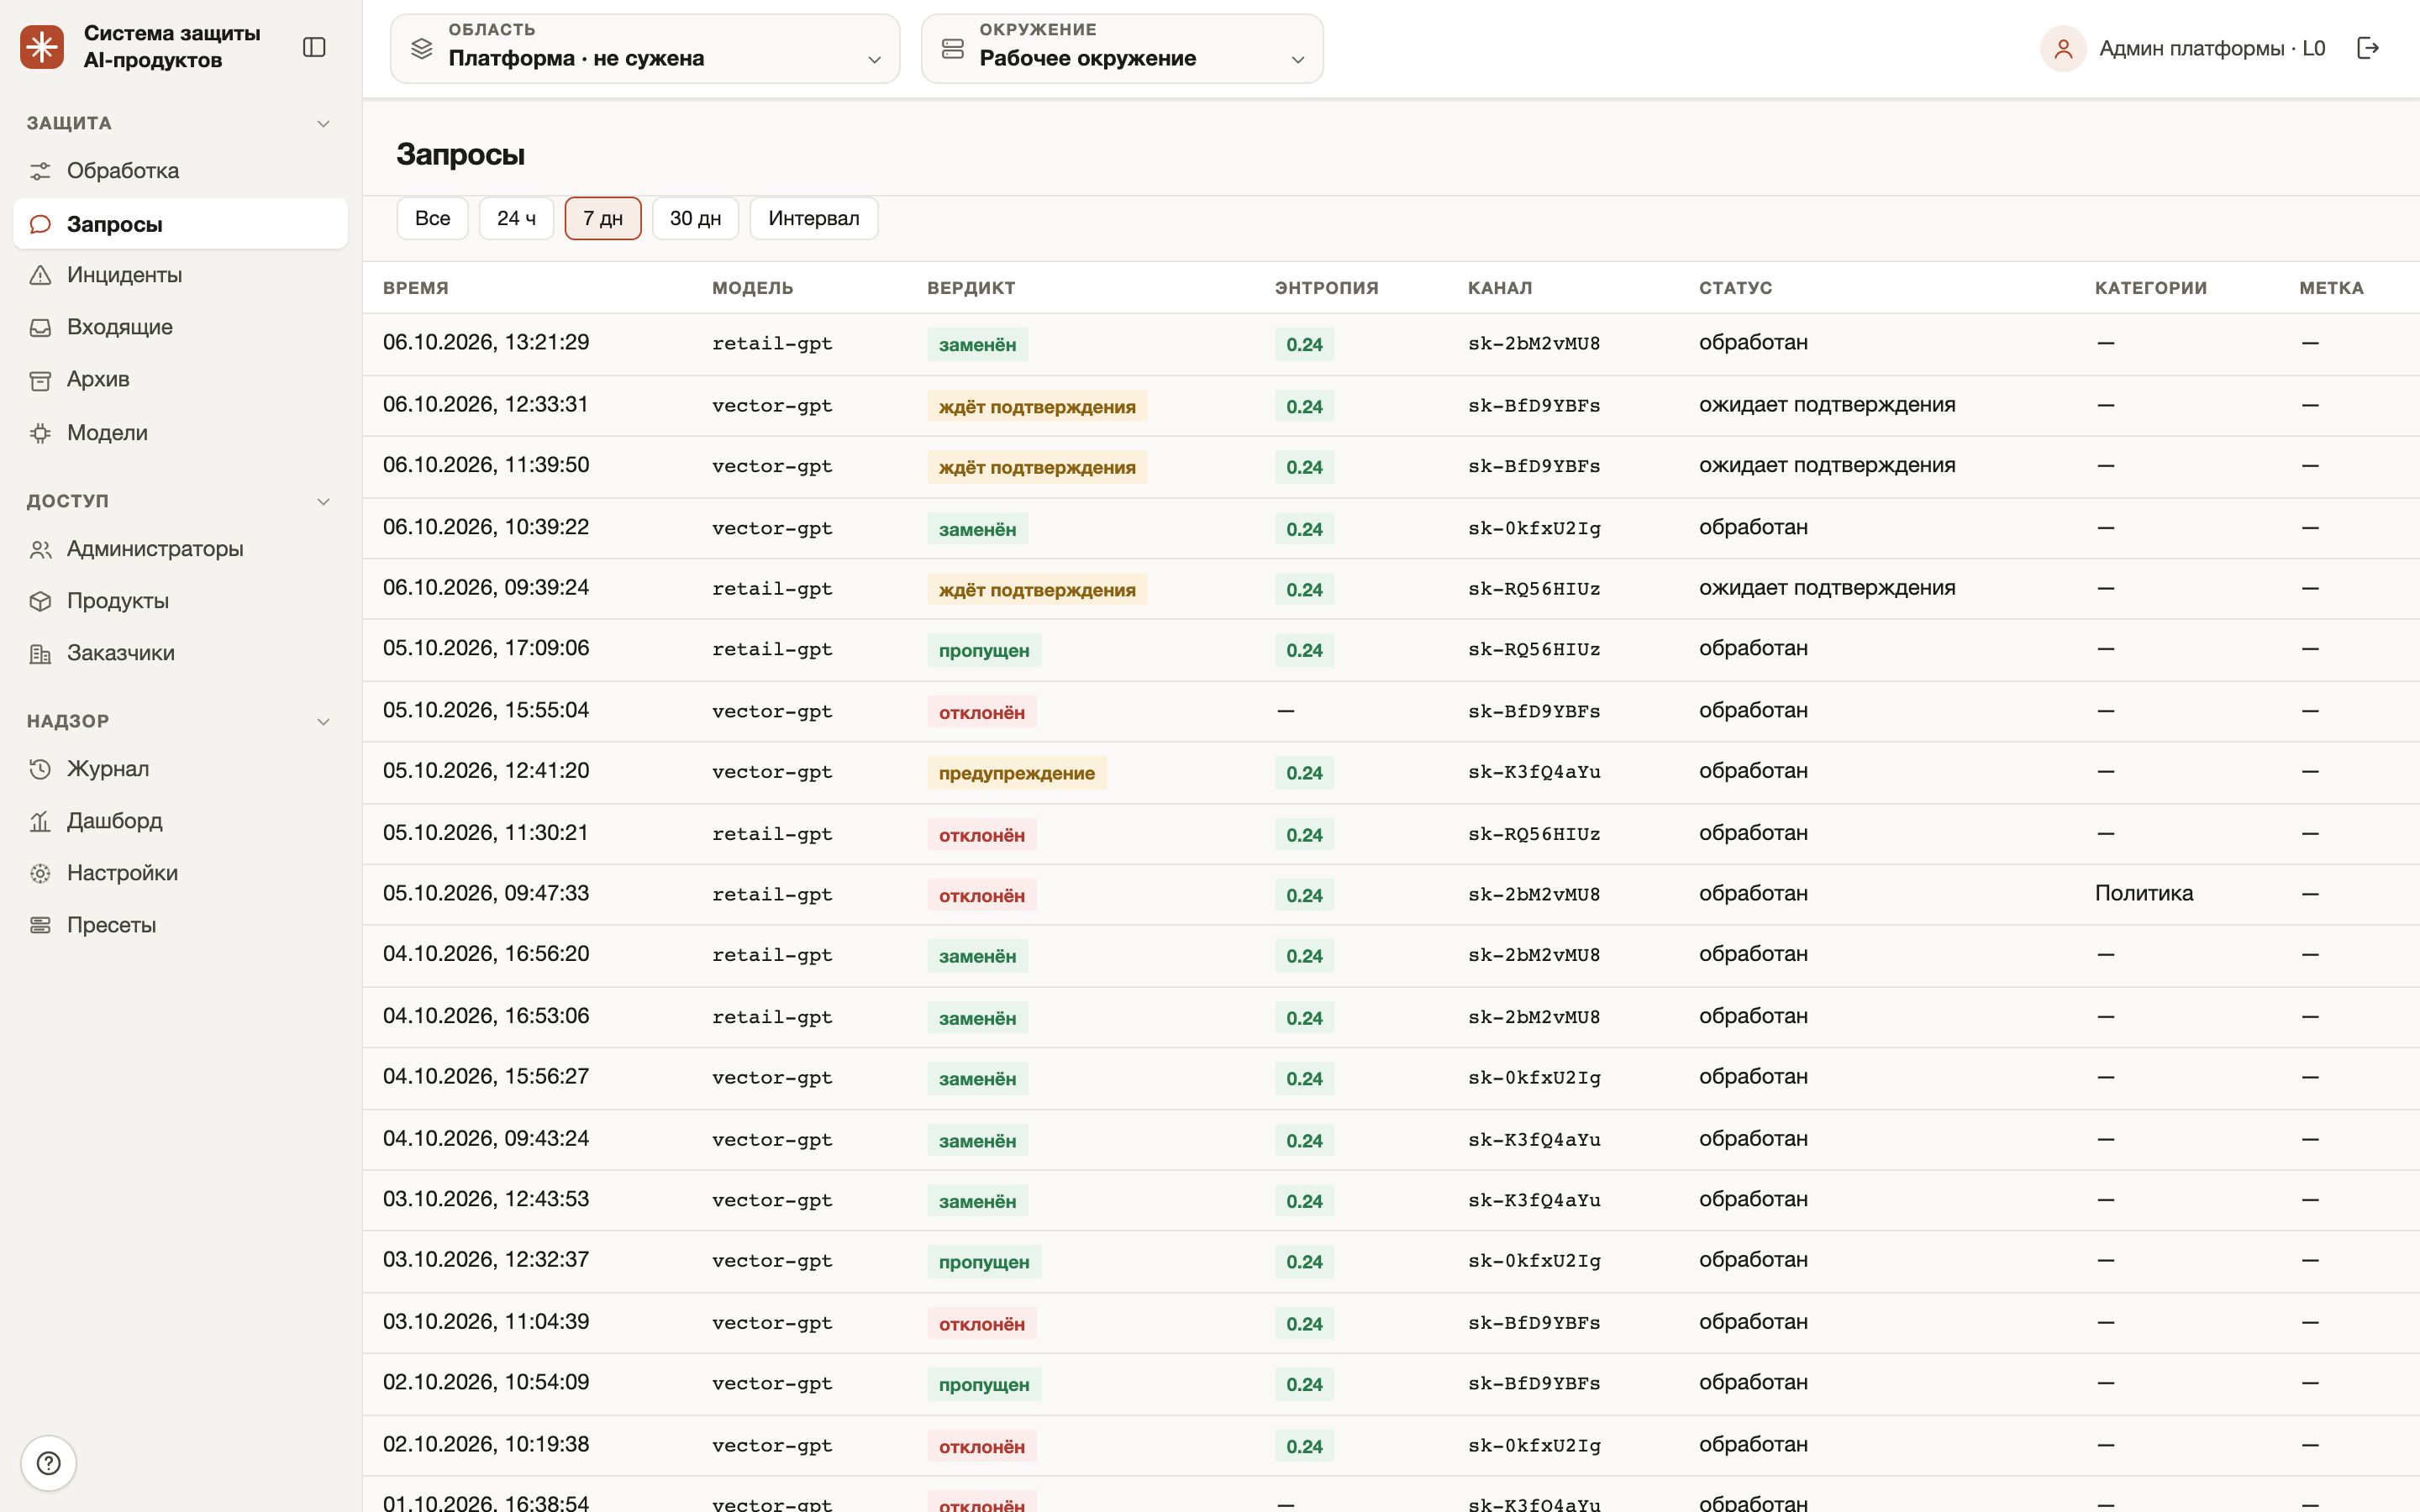Image resolution: width=2420 pixels, height=1512 pixels.
Task: Click the user avatar icon
Action: (x=2062, y=48)
